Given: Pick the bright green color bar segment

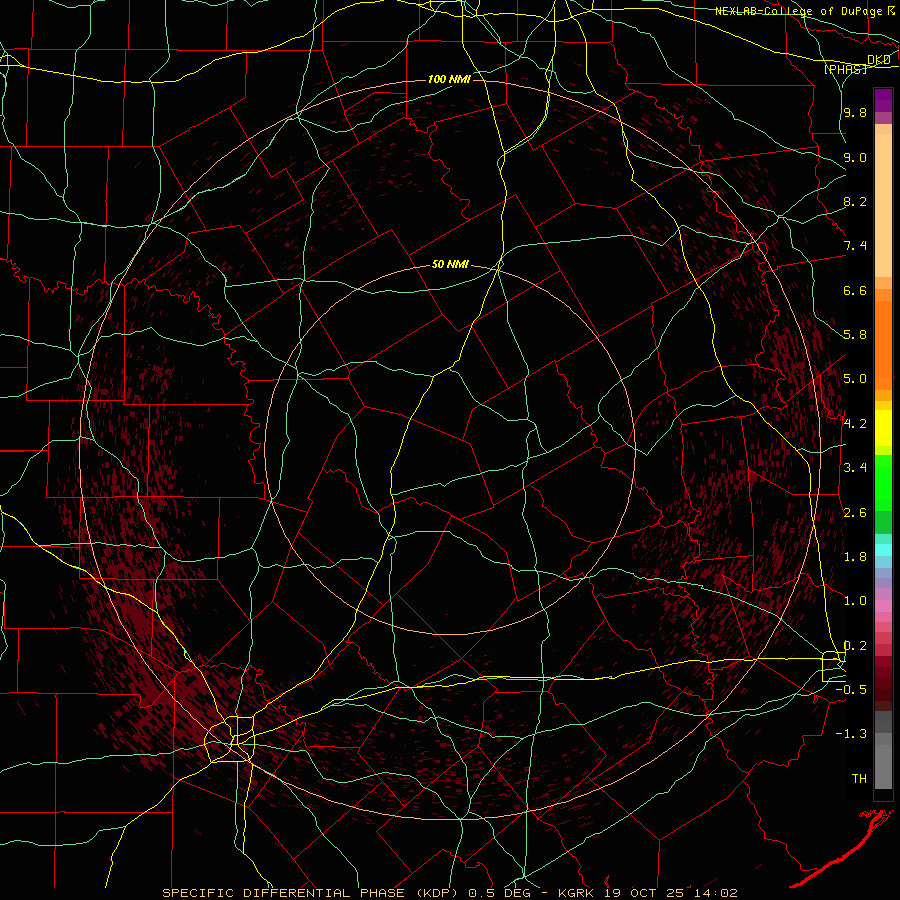Looking at the screenshot, I should pos(883,482).
